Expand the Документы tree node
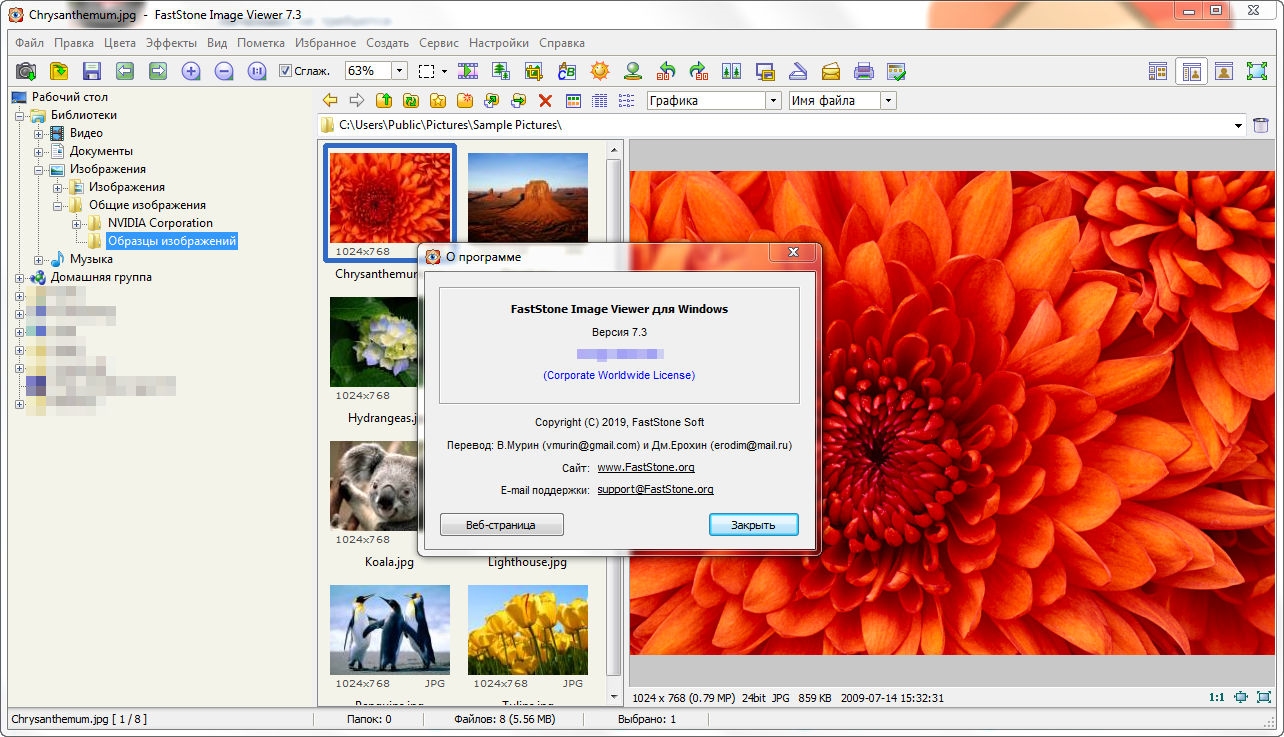1284x737 pixels. (38, 151)
